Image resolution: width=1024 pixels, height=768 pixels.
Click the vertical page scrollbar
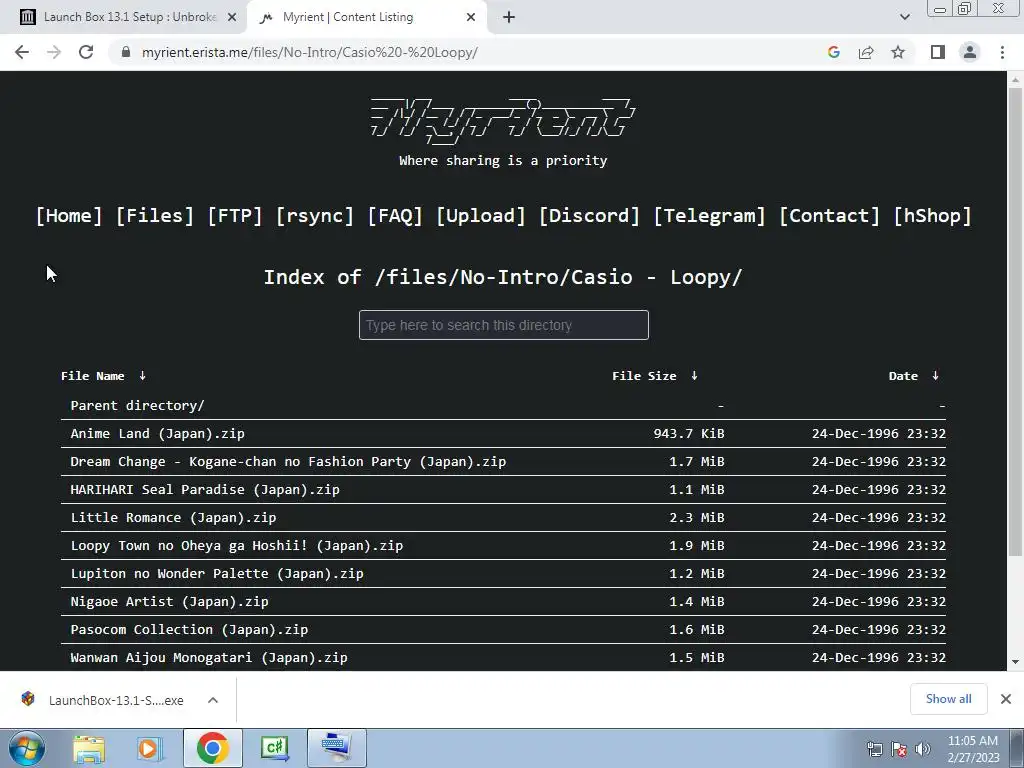1015,321
